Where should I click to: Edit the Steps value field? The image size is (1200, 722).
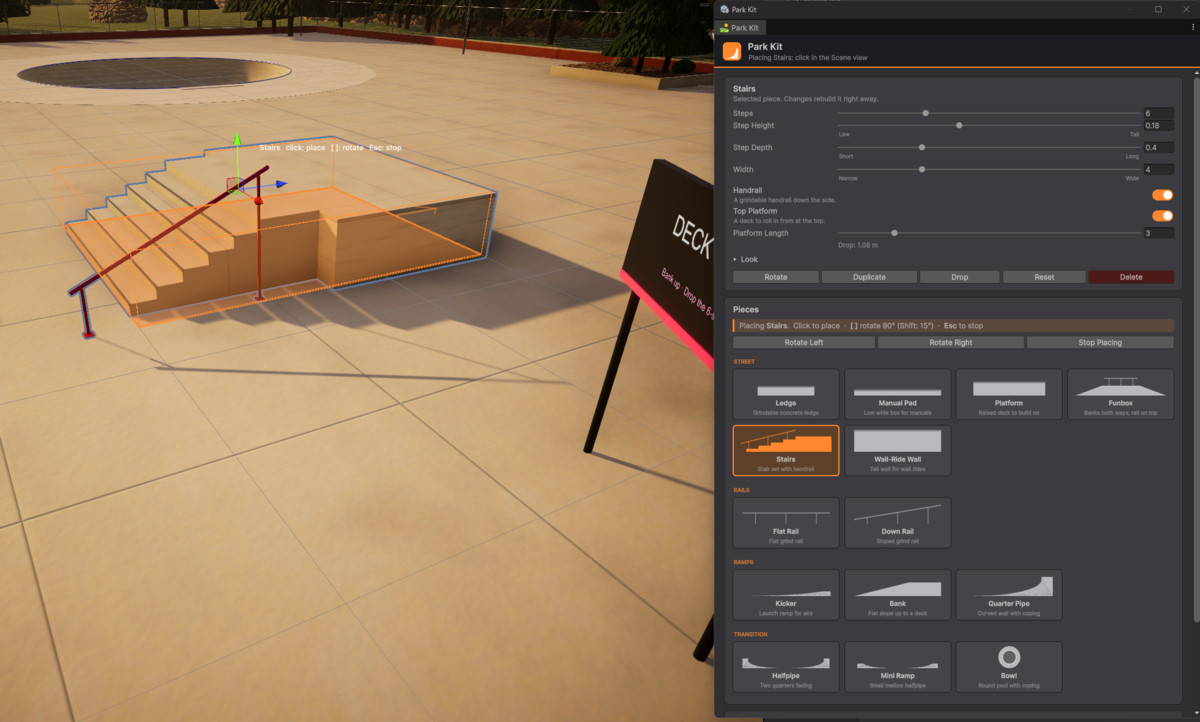point(1159,113)
